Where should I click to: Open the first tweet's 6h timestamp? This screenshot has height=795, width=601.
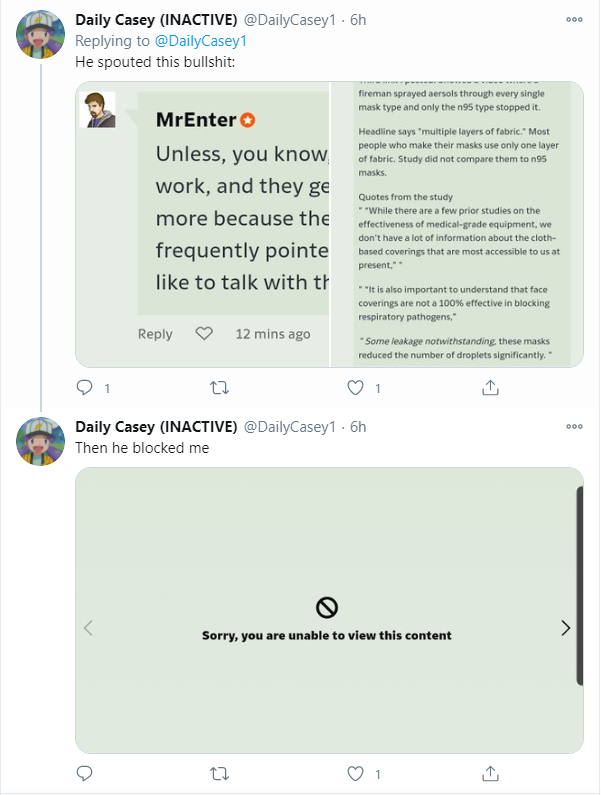(357, 19)
